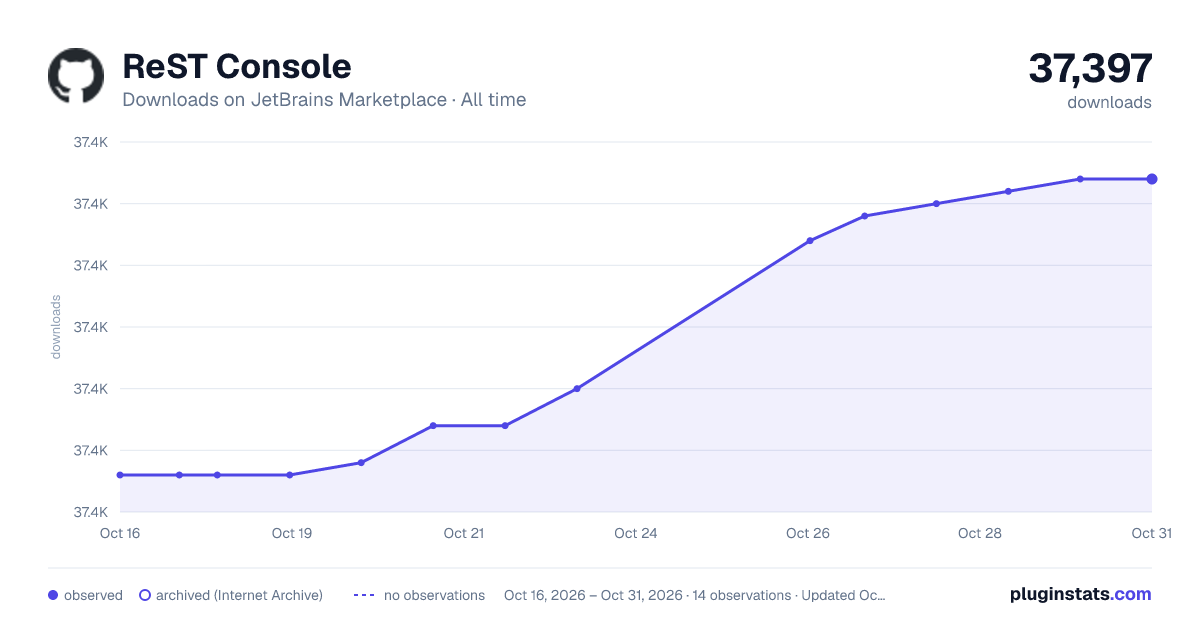The image size is (1200, 630).
Task: Click the 'Oct 26' axis label
Action: pyautogui.click(x=808, y=533)
